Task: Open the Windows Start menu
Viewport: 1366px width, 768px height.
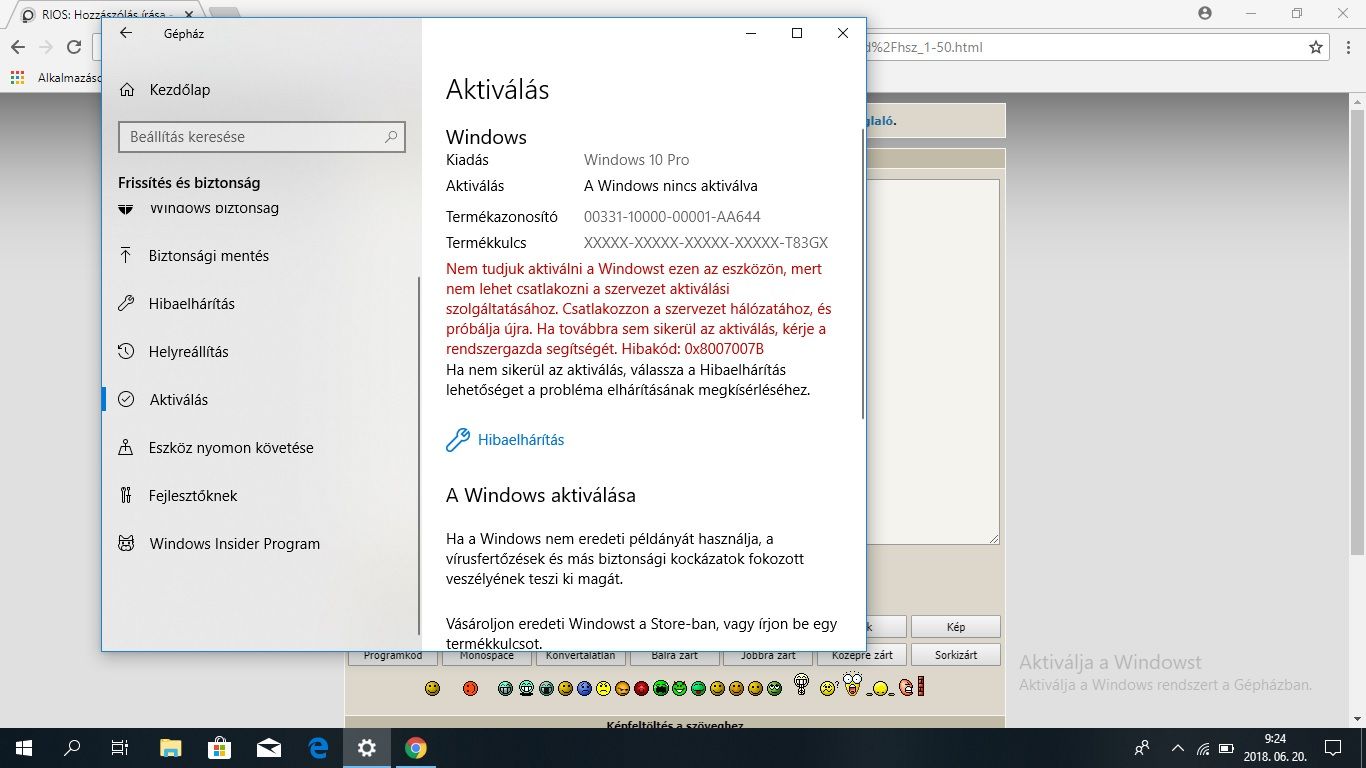Action: pyautogui.click(x=24, y=748)
